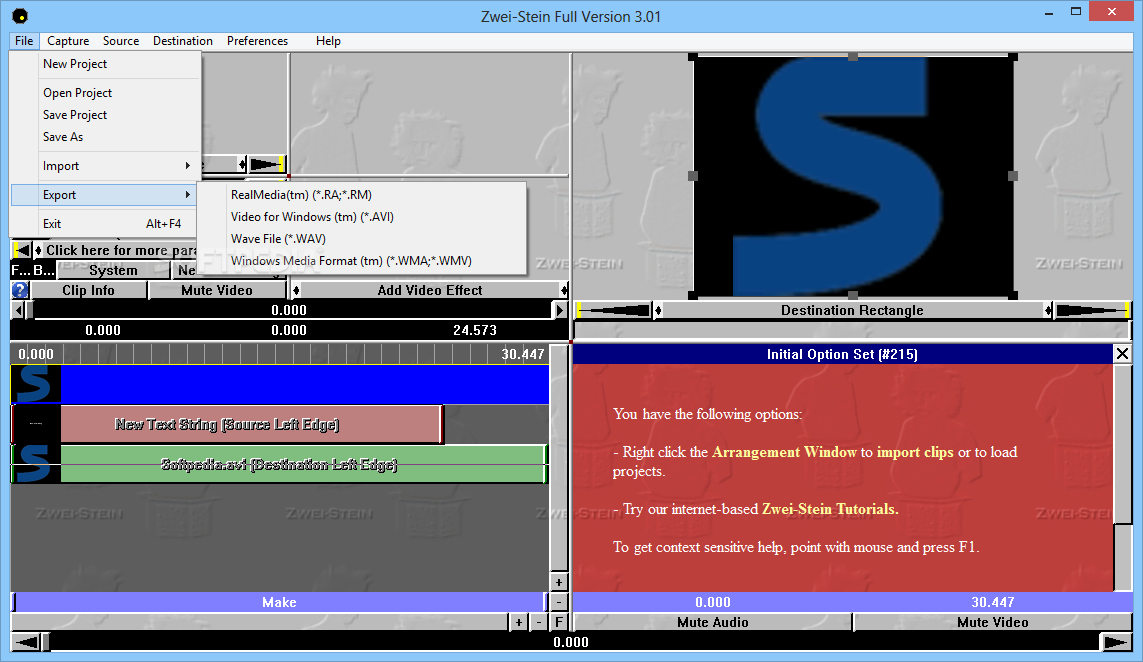1143x662 pixels.
Task: Click the Make button
Action: point(279,602)
